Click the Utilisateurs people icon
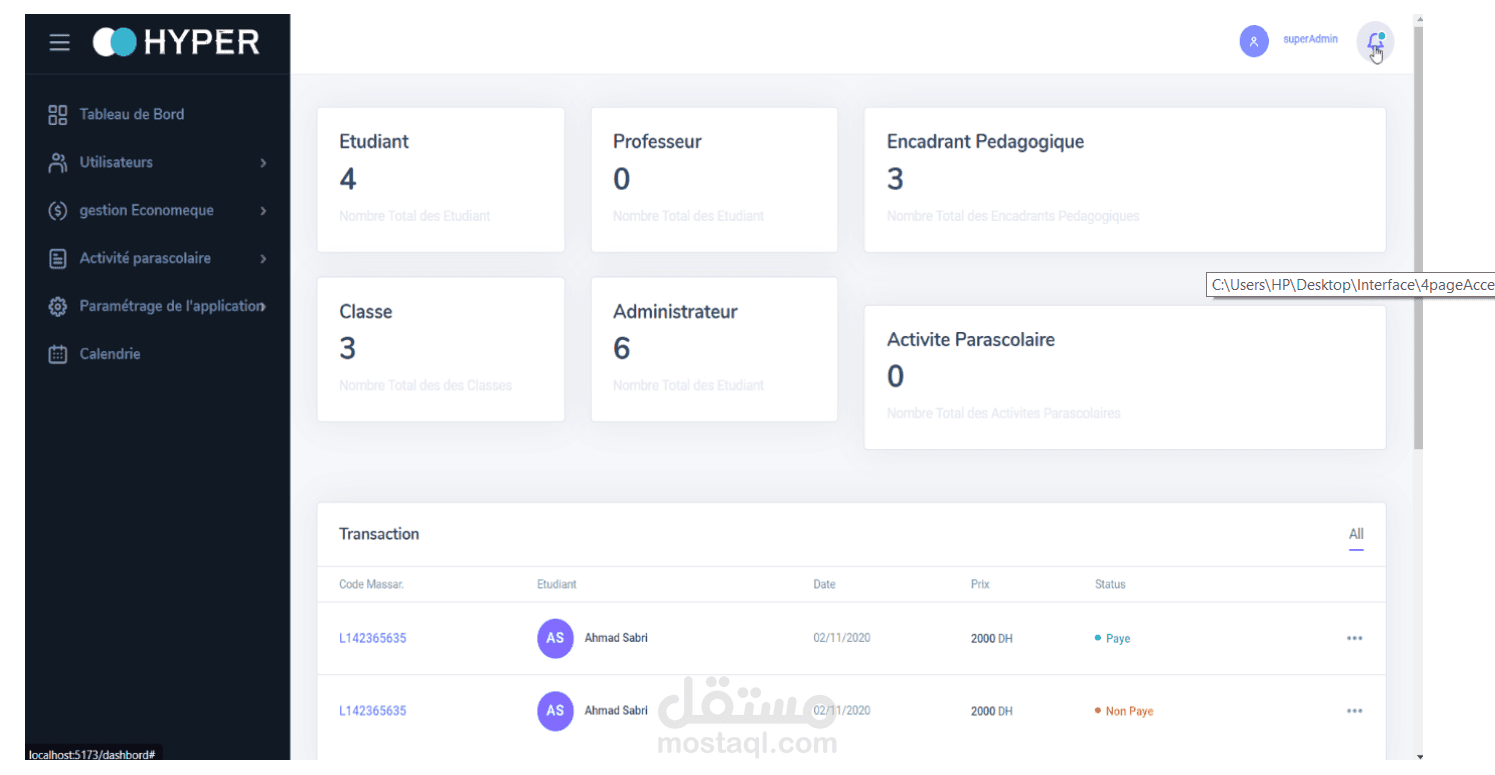This screenshot has width=1495, height=775. tap(57, 162)
